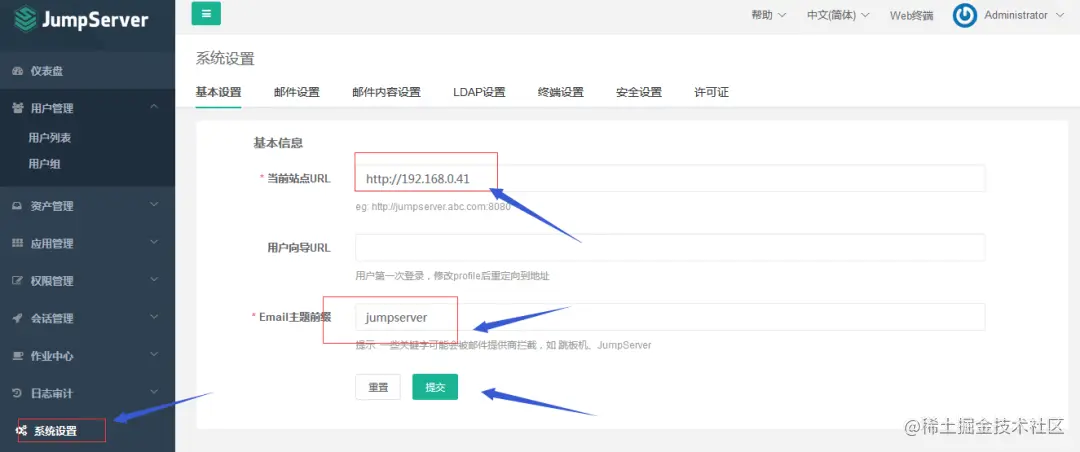Screen dimensions: 1080x452
Task: Open 用户列表 in the sidebar
Action: (x=50, y=138)
